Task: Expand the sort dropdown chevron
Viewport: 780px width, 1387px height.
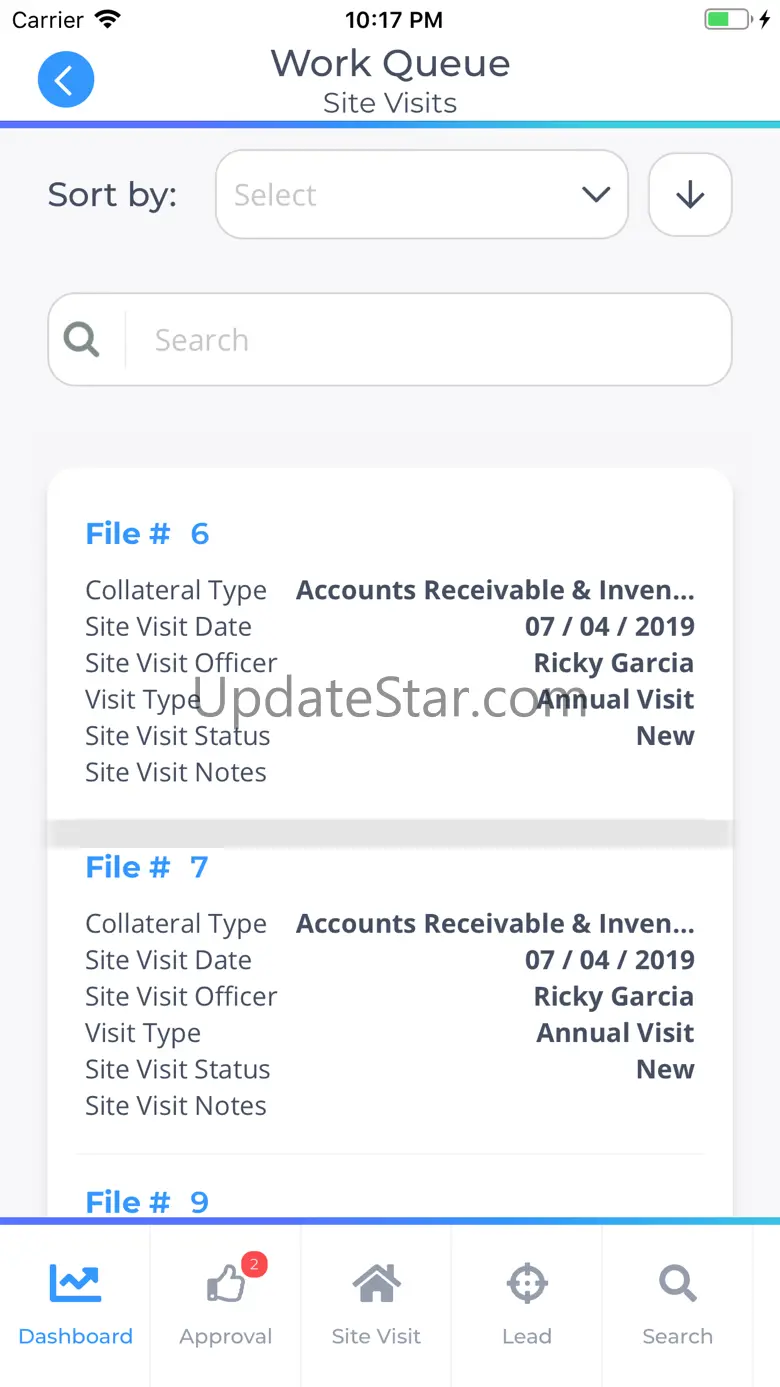Action: [x=596, y=195]
